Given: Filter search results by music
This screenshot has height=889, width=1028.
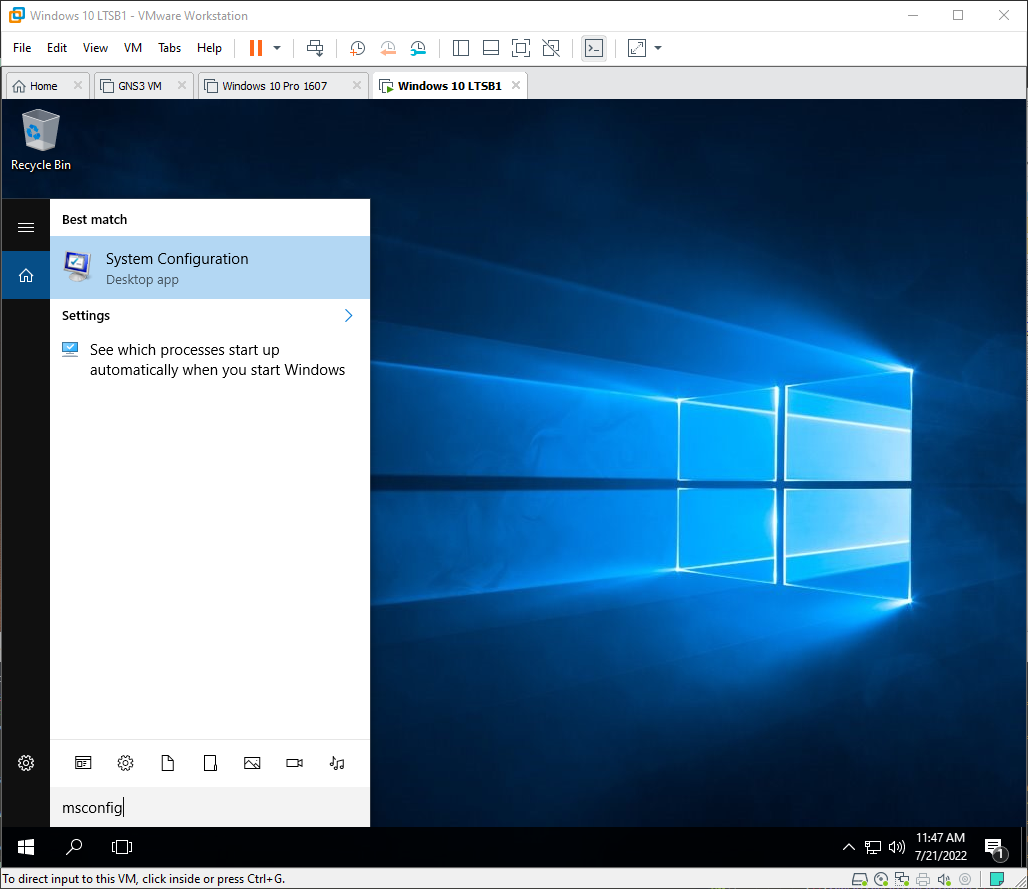Looking at the screenshot, I should tap(337, 763).
